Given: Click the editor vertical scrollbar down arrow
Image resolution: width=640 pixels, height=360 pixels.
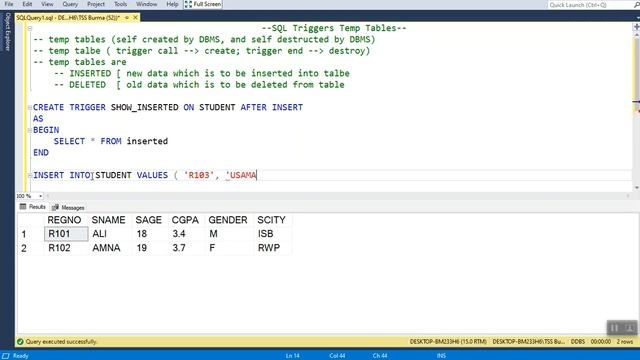Looking at the screenshot, I should 636,187.
